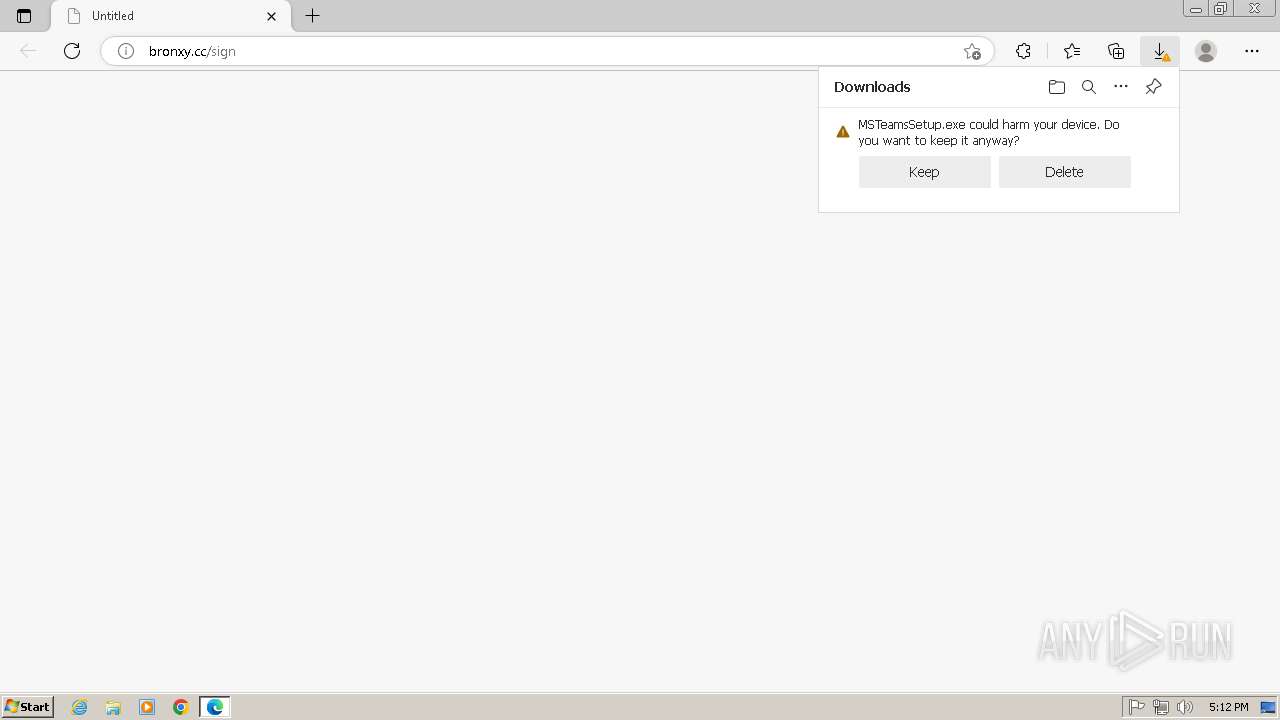This screenshot has width=1280, height=720.
Task: Close the Untitled tab
Action: click(271, 16)
